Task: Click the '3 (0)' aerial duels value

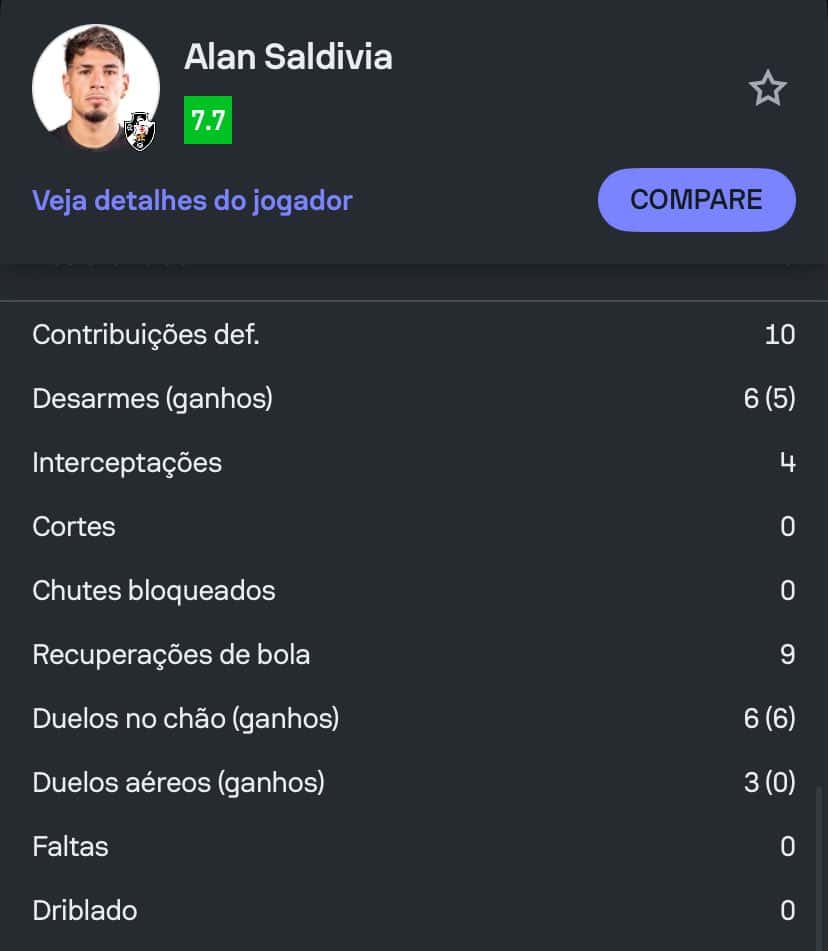Action: 769,782
